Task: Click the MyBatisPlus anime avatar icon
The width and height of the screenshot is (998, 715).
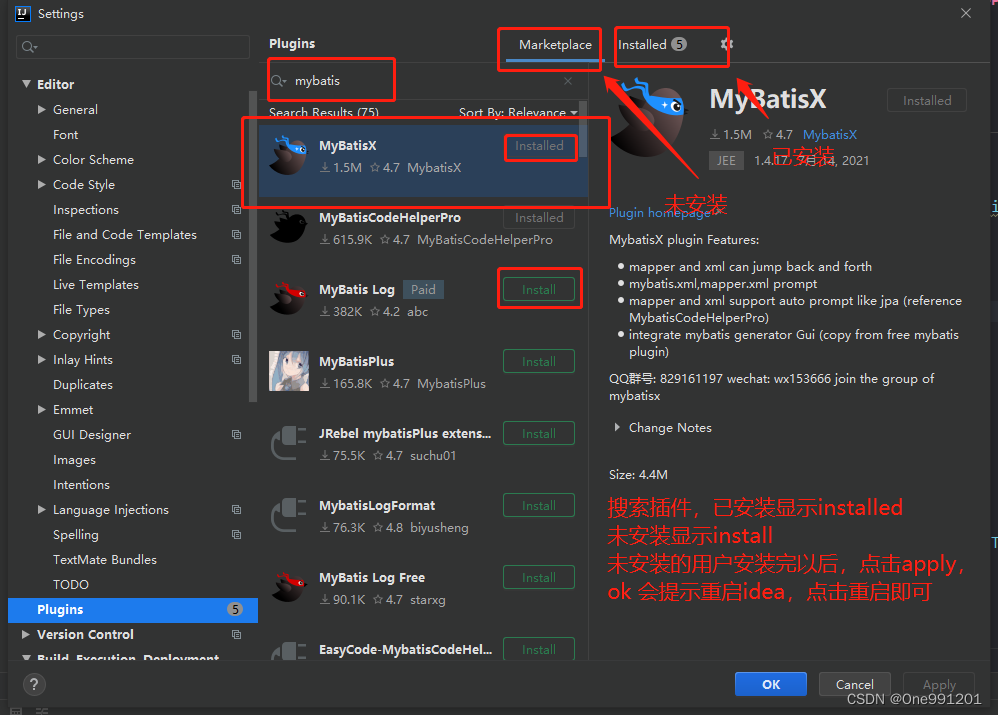Action: [x=288, y=371]
